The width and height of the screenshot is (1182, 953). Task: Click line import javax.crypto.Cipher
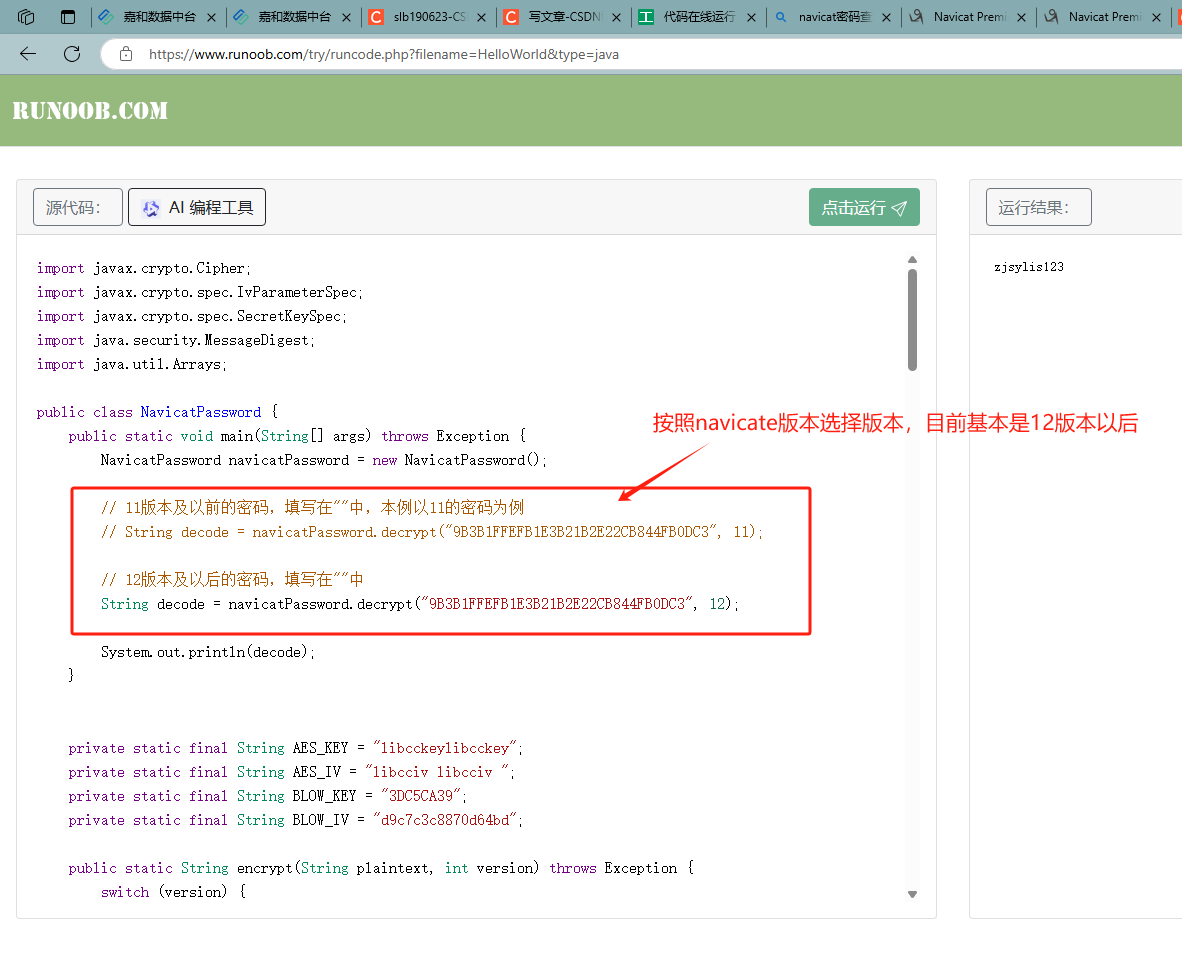pyautogui.click(x=143, y=268)
